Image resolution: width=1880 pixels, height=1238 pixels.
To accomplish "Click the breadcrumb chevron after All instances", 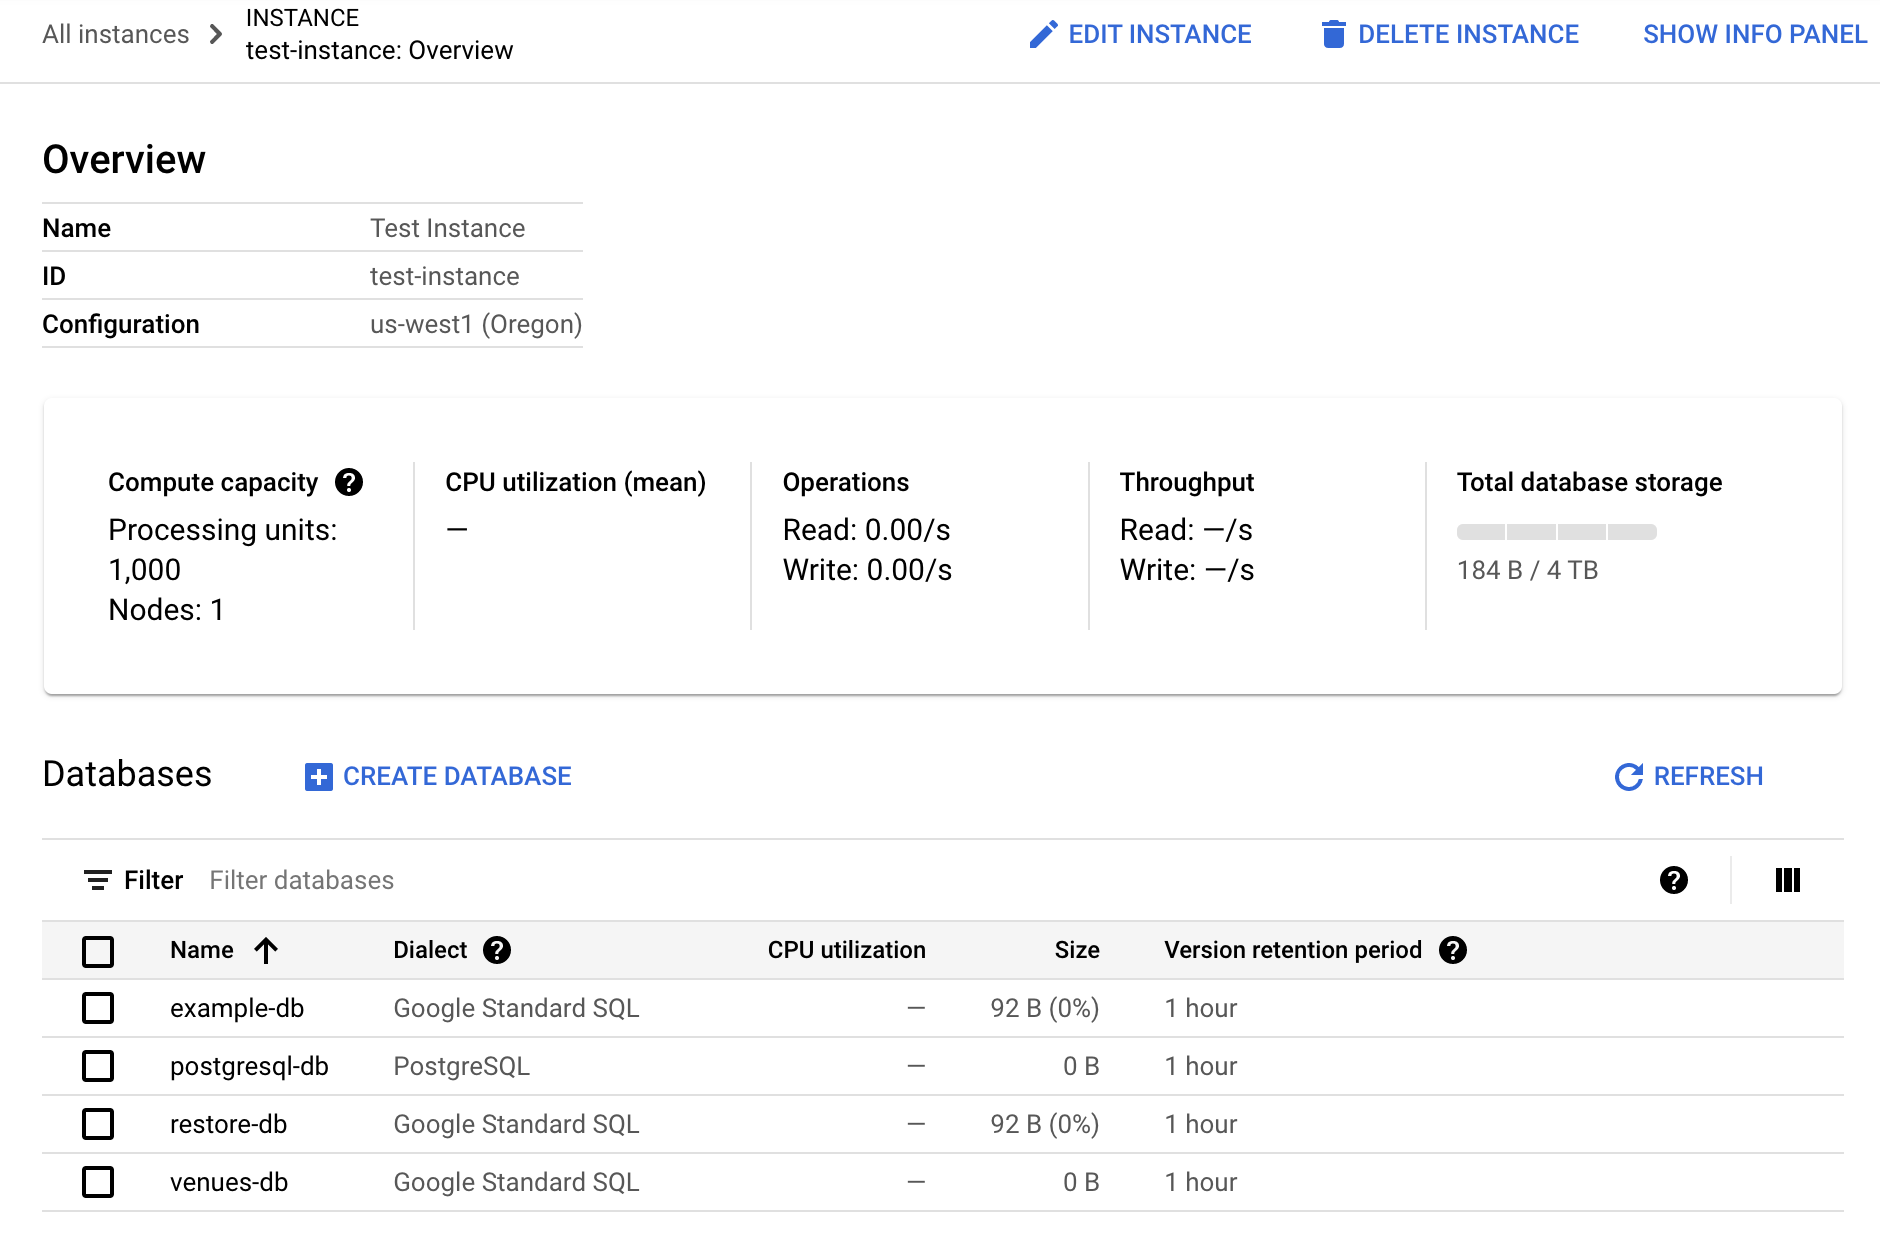I will pyautogui.click(x=215, y=34).
